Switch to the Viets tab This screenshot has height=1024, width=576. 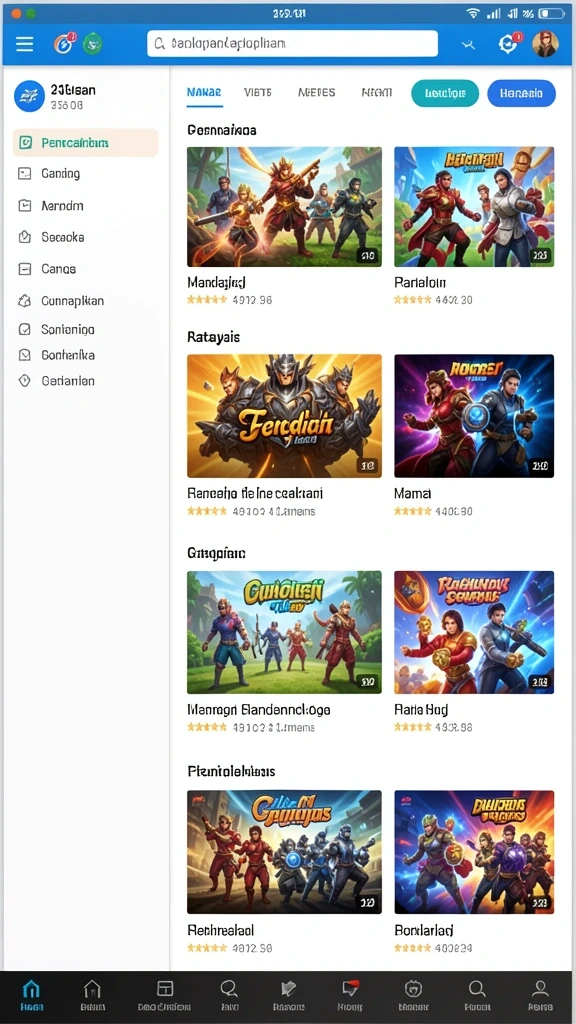[257, 93]
